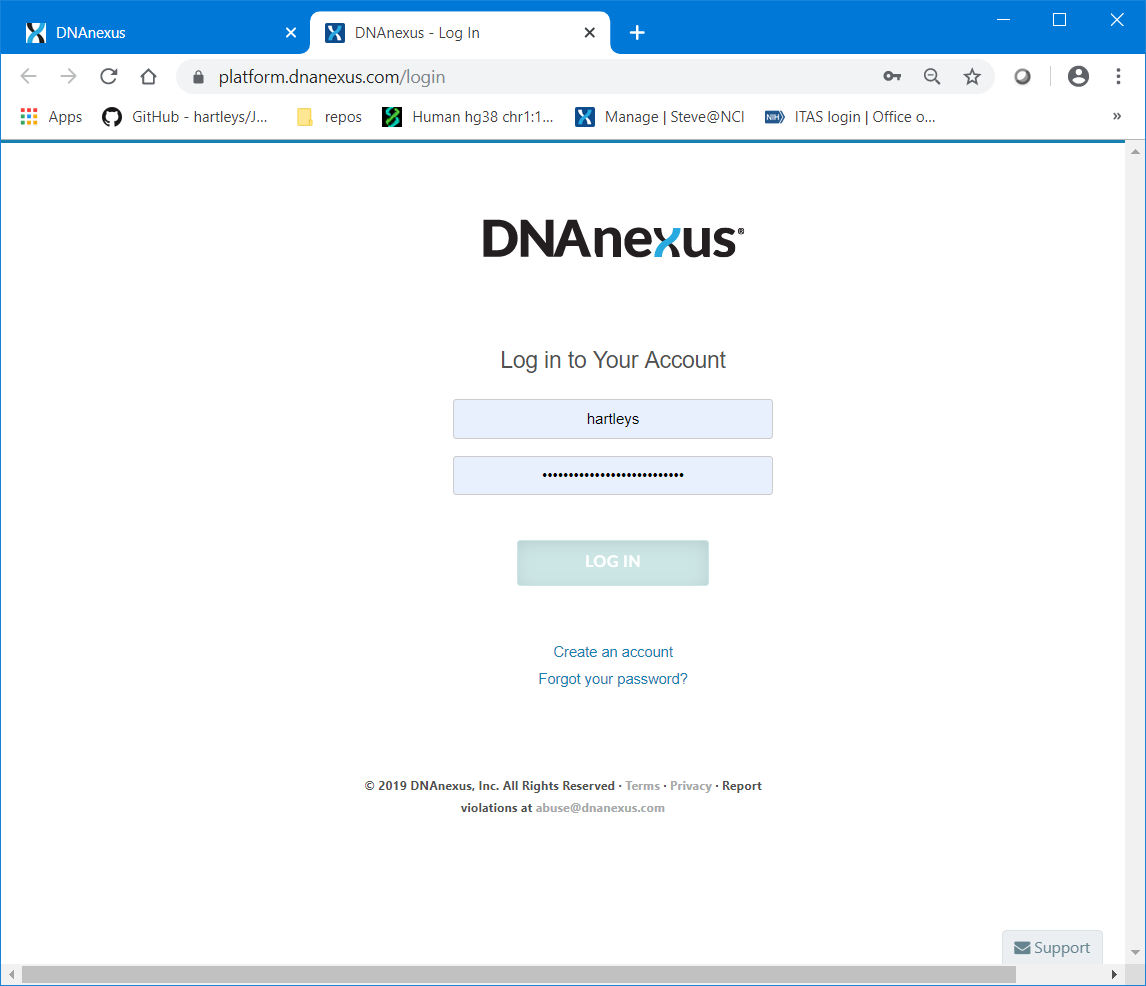The image size is (1146, 986).
Task: Click the username field containing hartleys
Action: [x=612, y=419]
